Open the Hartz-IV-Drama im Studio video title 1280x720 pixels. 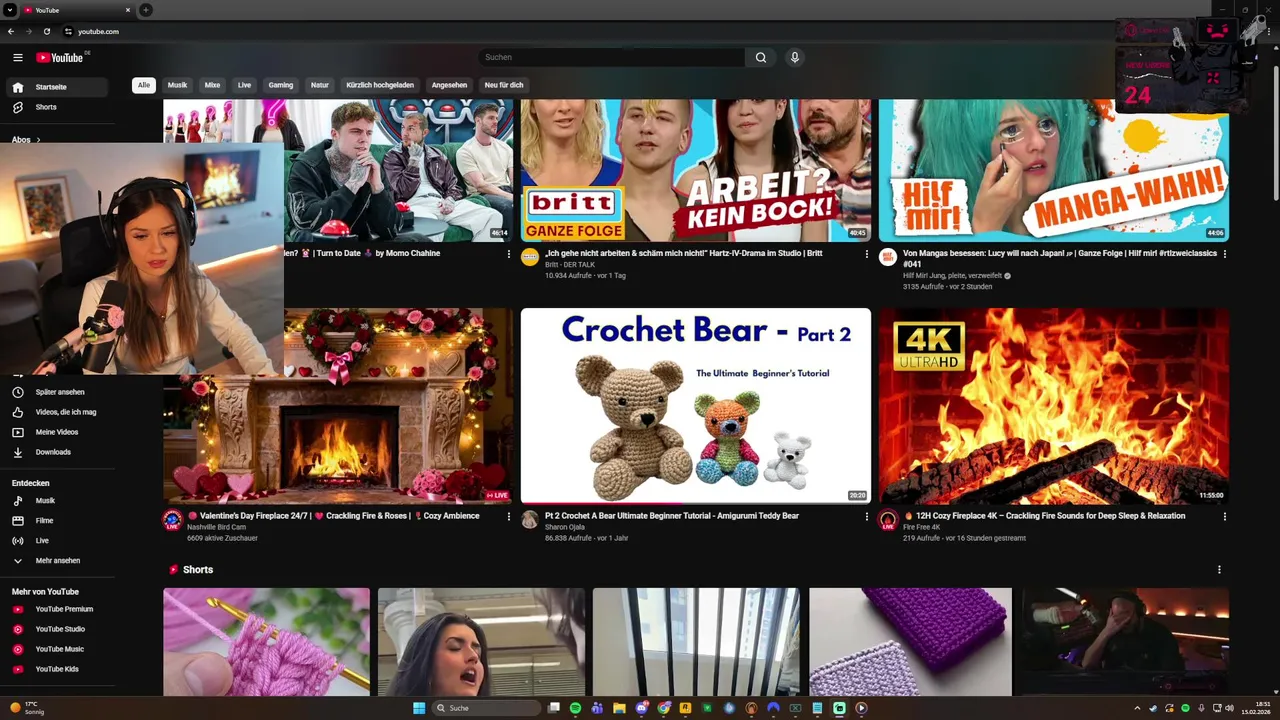coord(683,253)
